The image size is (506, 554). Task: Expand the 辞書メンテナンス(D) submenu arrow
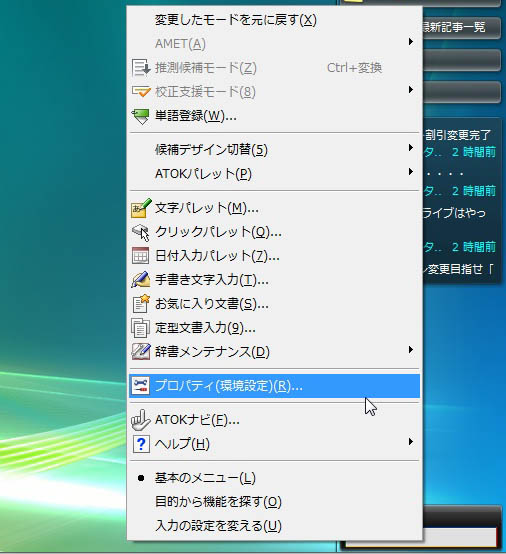tap(411, 350)
